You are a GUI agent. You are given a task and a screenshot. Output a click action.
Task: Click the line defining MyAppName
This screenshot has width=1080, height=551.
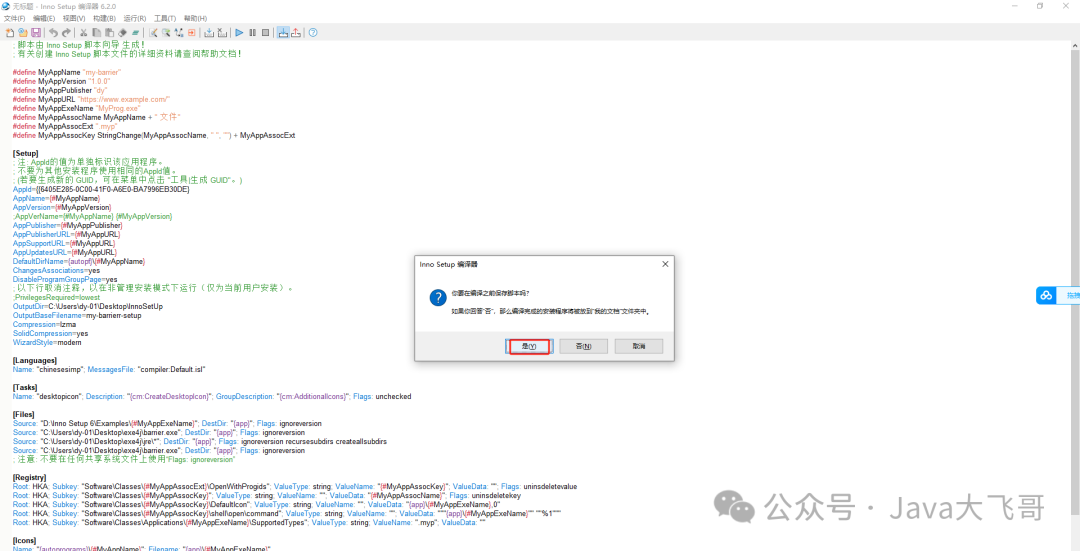[68, 72]
